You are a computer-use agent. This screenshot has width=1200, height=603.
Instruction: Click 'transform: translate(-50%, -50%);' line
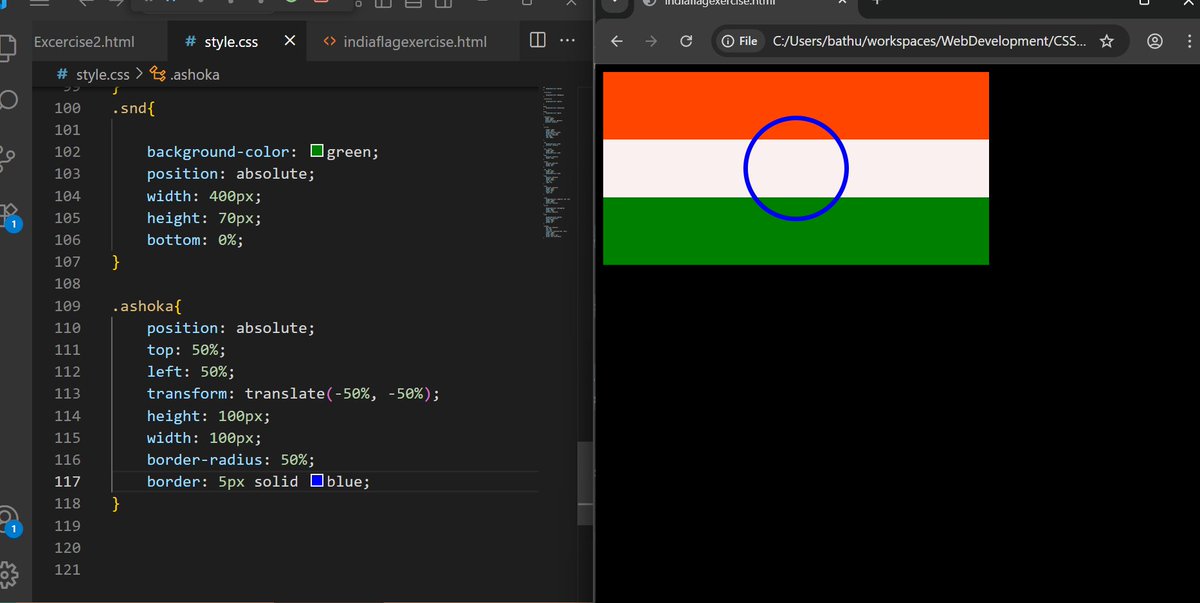click(x=293, y=394)
